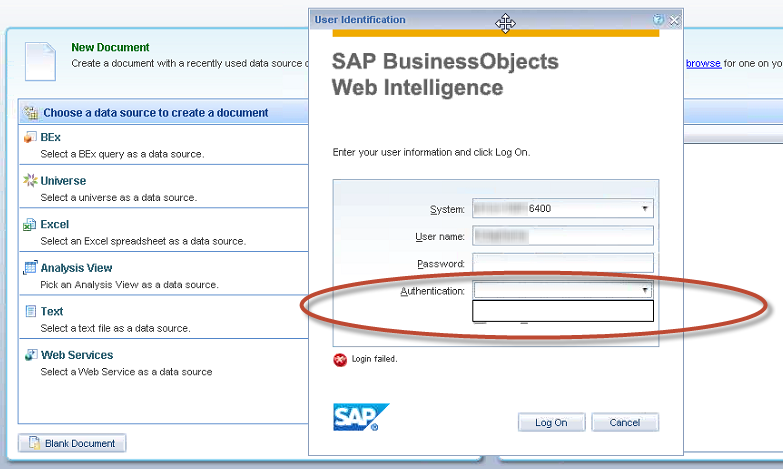This screenshot has height=469, width=784.
Task: Click 'Select a universe as a data source.'
Action: click(118, 198)
